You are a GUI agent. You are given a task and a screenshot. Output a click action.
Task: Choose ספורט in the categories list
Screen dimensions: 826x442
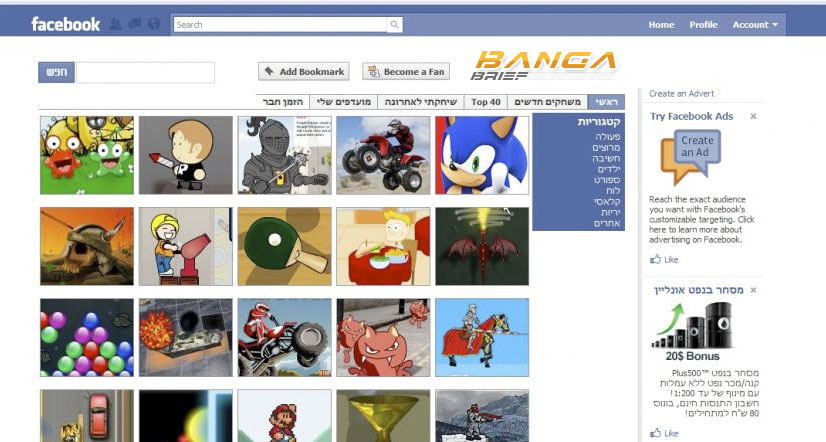pos(607,180)
